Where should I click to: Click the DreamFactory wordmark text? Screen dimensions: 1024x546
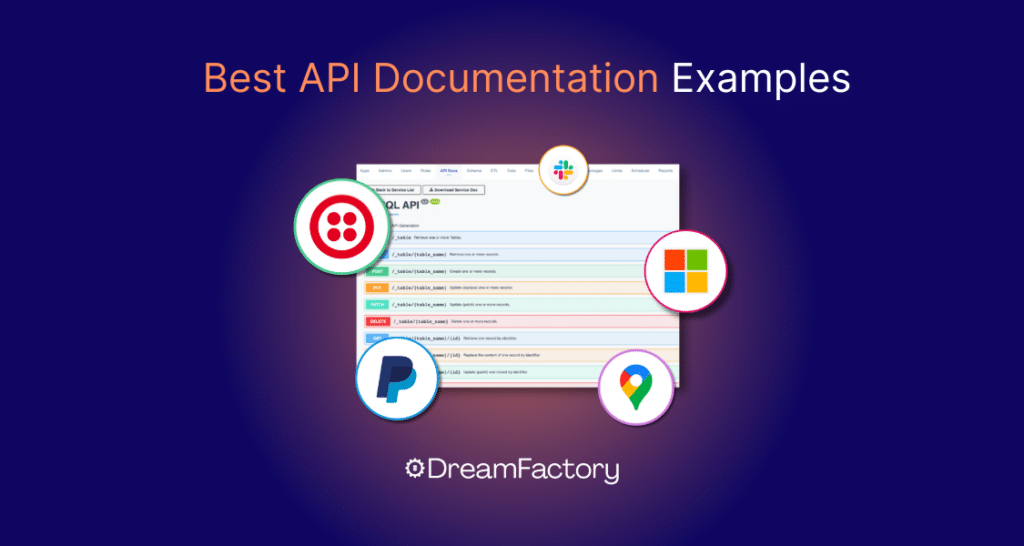(x=523, y=470)
